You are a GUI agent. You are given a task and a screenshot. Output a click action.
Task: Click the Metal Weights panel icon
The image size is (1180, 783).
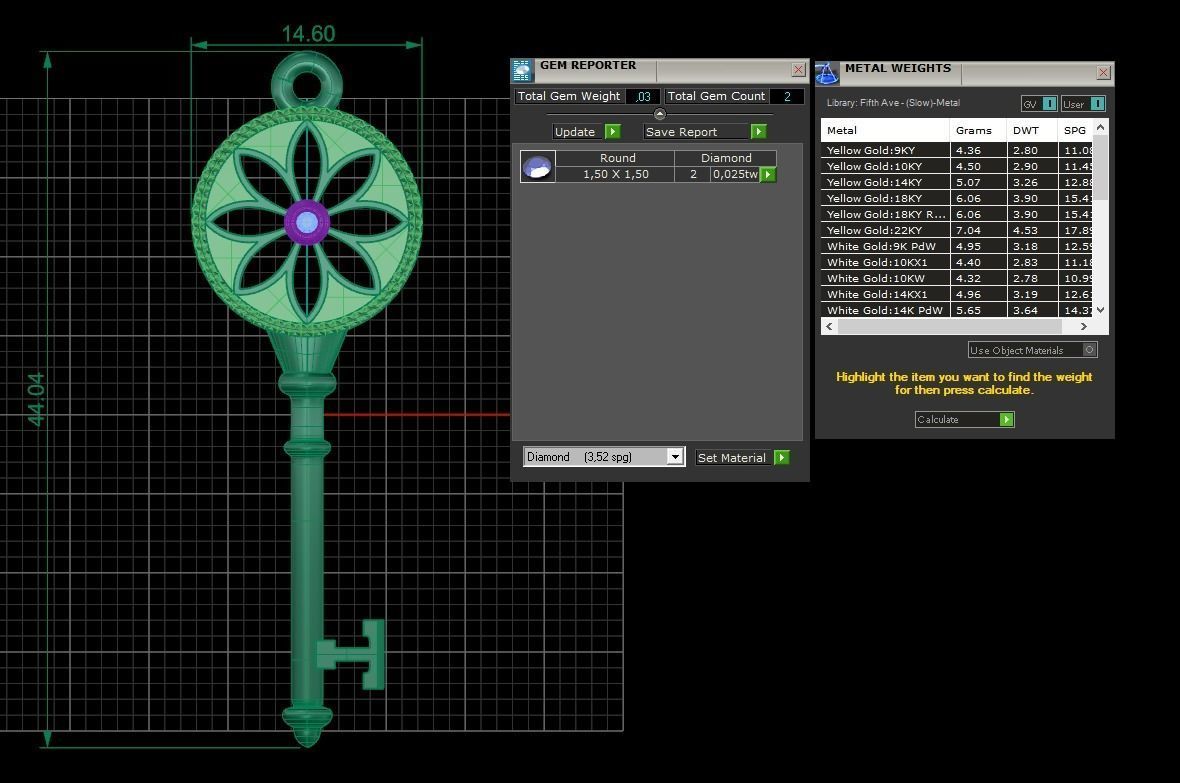827,73
